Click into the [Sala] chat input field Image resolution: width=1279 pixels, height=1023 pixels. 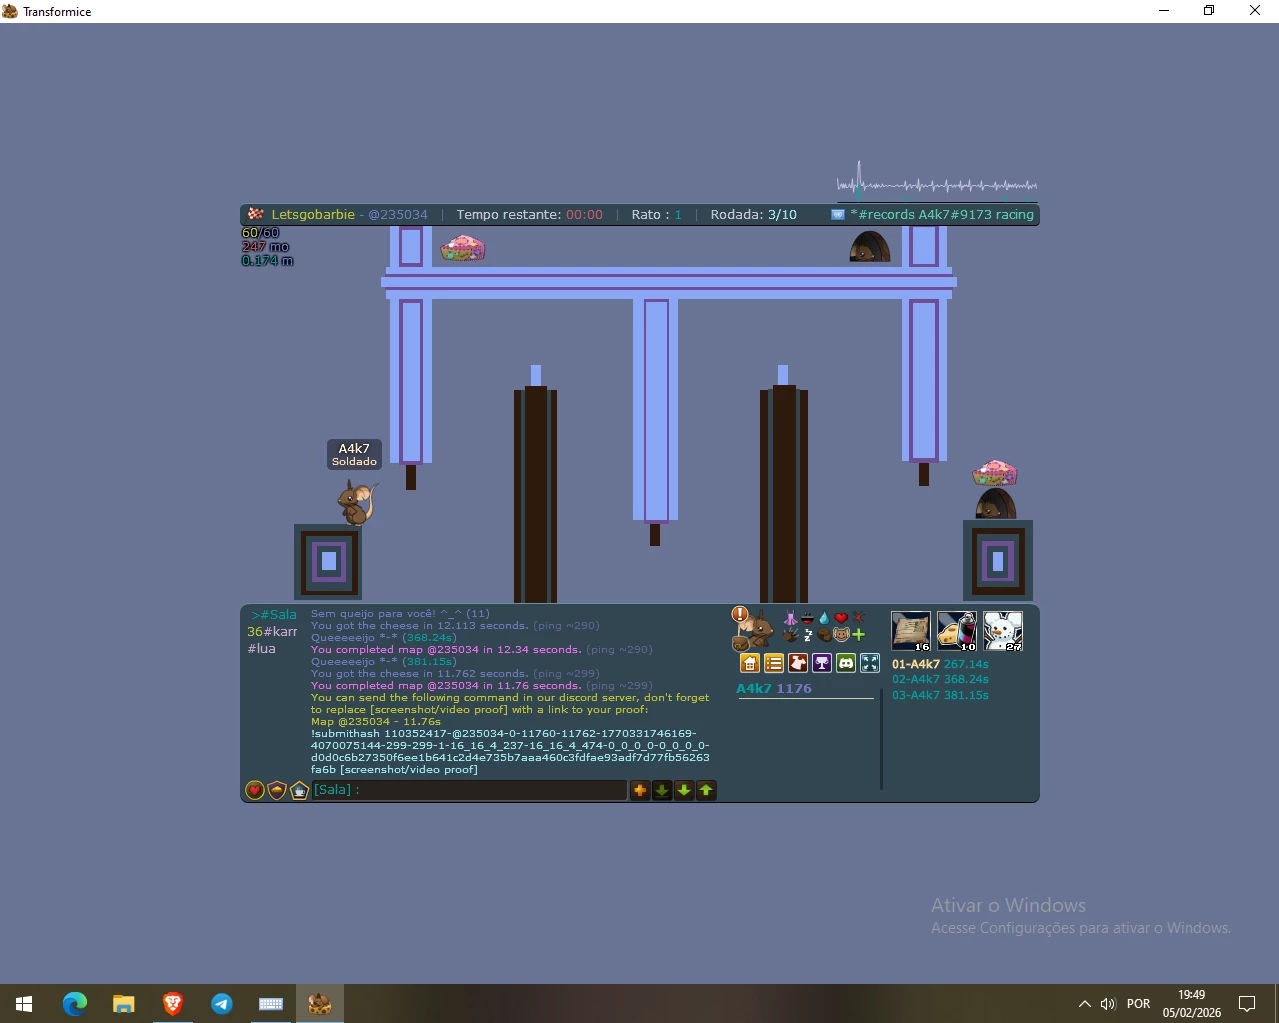(x=469, y=790)
